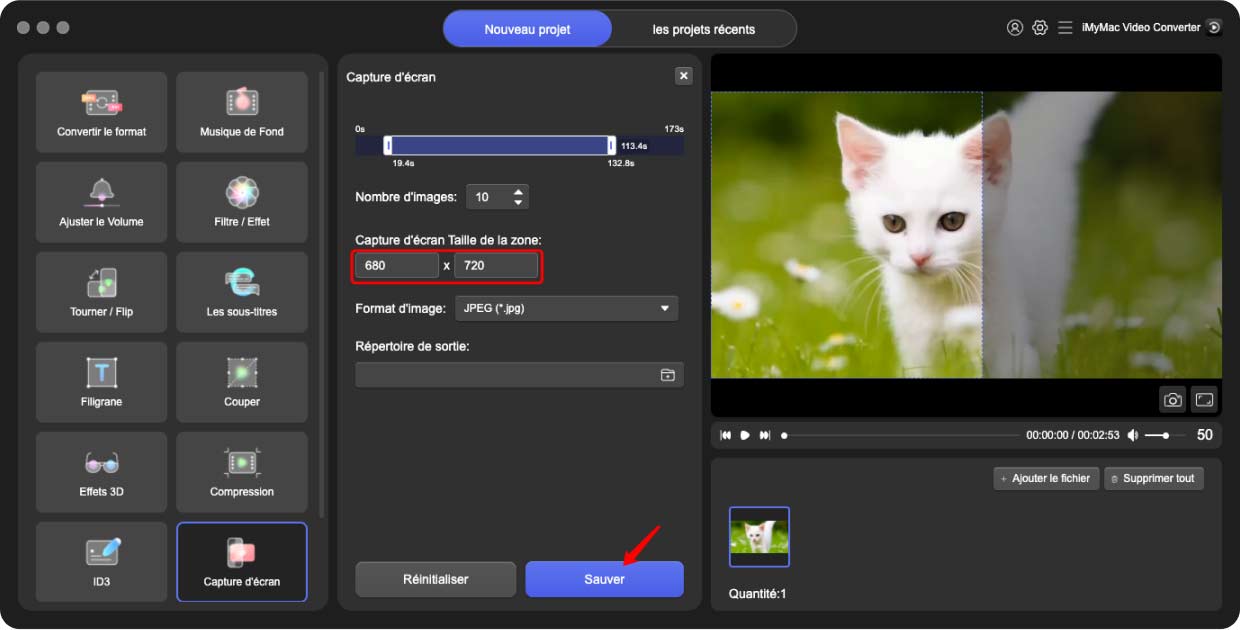
Task: Select the kitten video thumbnail
Action: [759, 537]
